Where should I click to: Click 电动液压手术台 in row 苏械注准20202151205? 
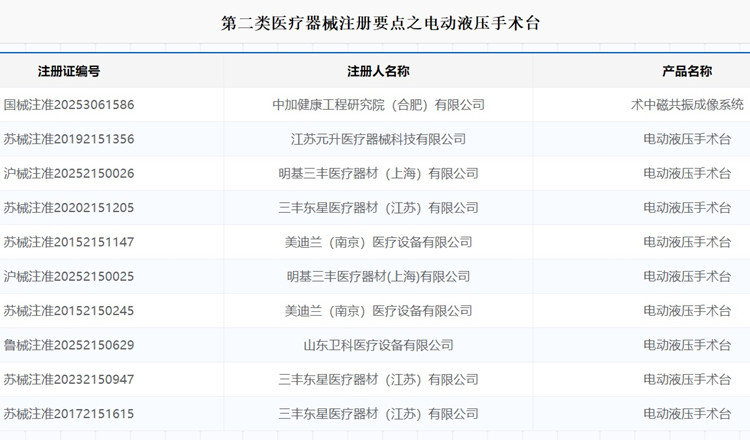click(687, 208)
